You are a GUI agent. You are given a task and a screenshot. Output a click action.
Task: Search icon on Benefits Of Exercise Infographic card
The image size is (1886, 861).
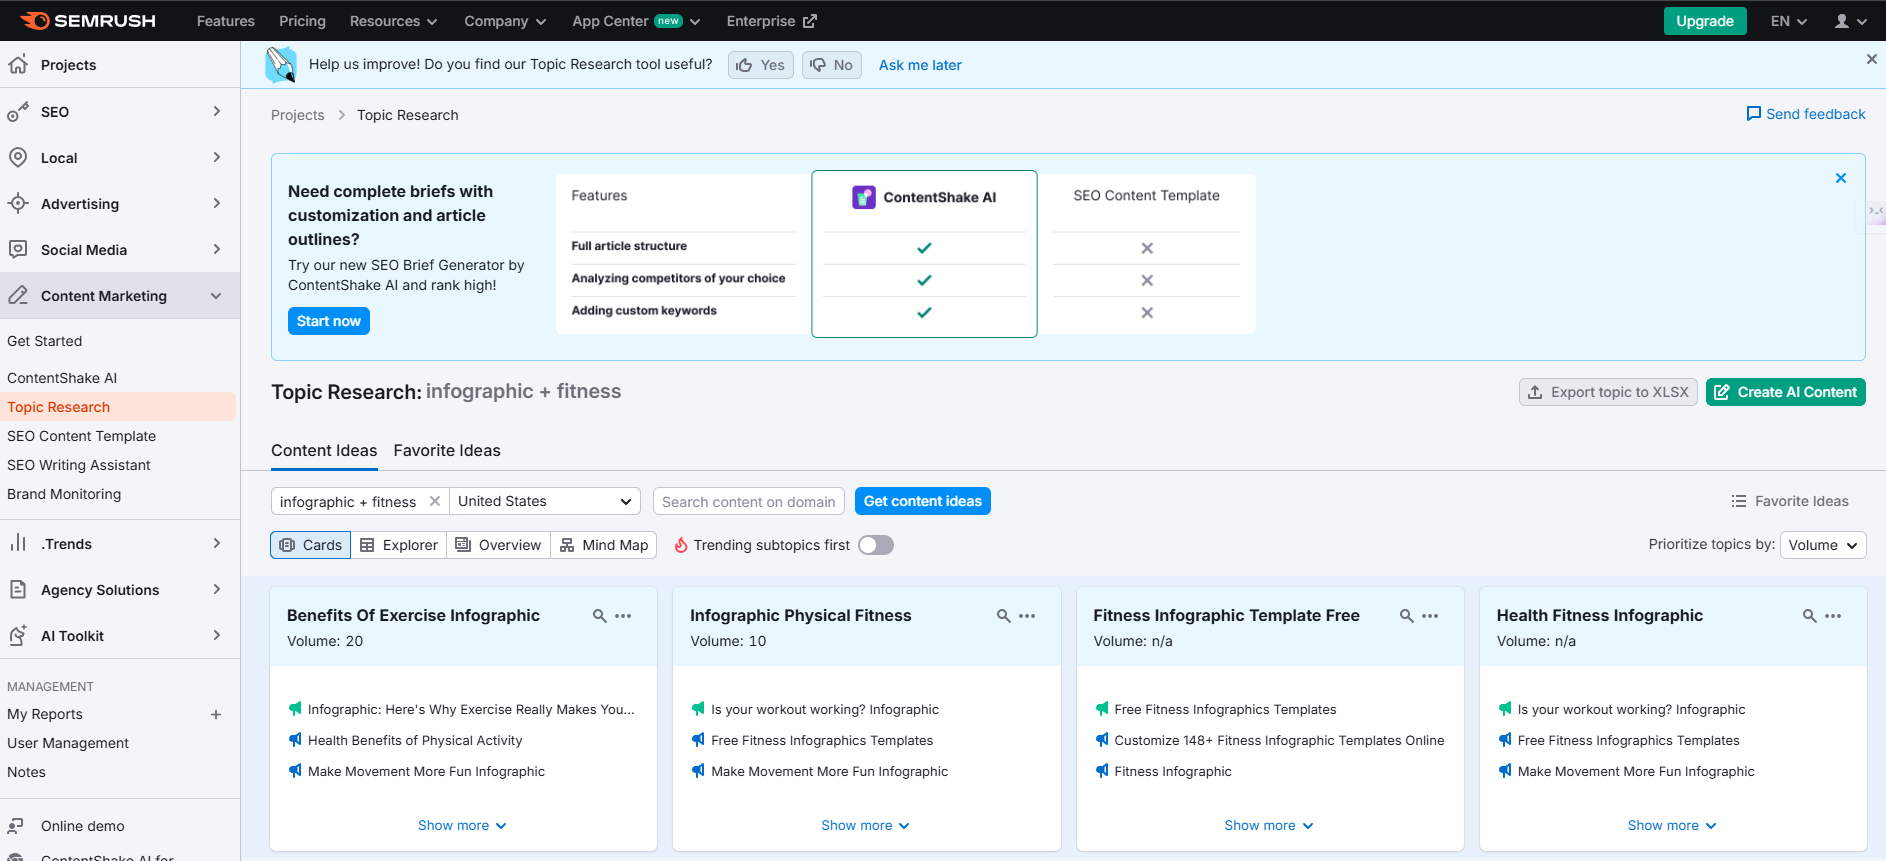click(600, 616)
